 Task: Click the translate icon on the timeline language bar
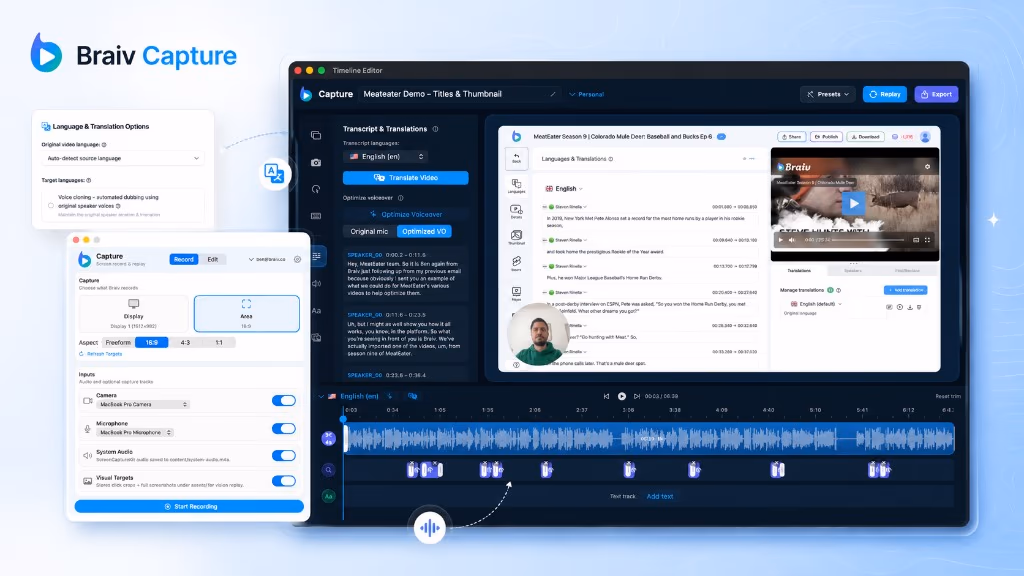coord(413,396)
